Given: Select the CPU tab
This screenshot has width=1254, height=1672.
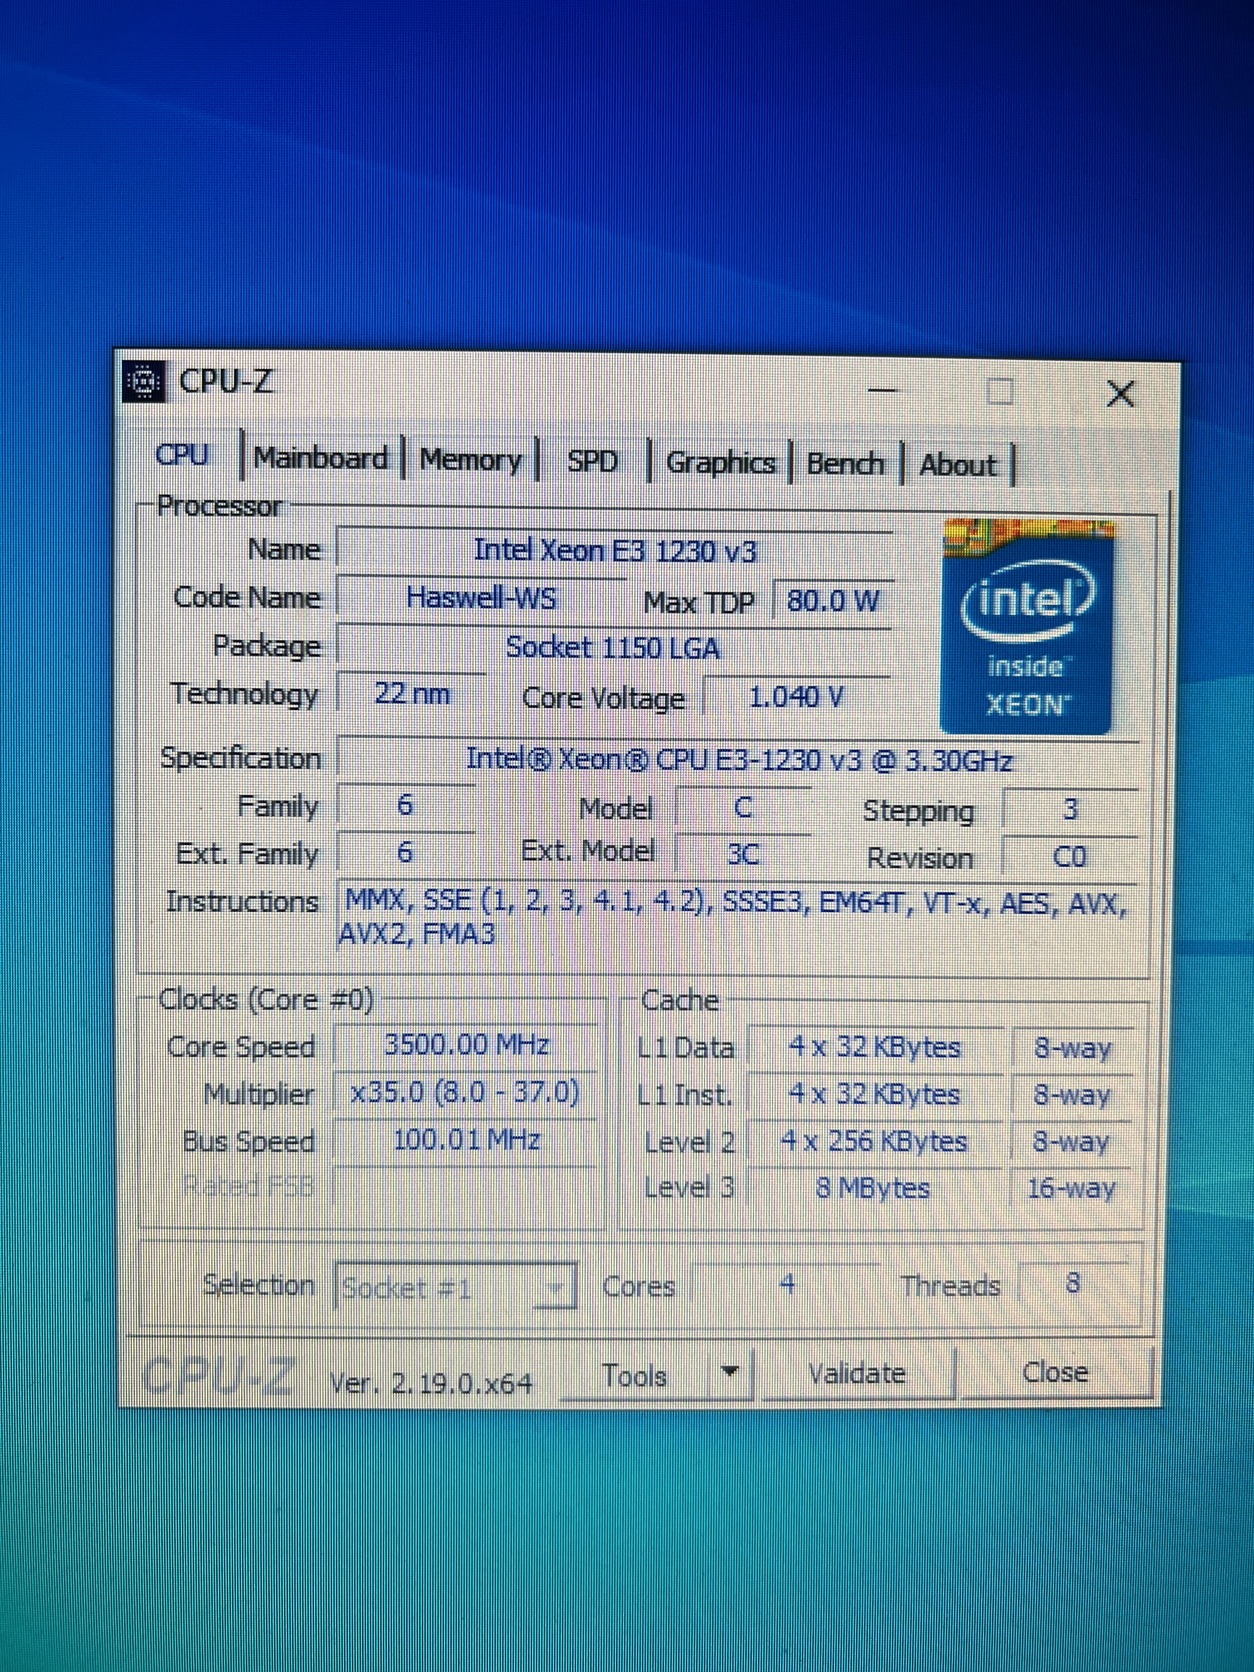Looking at the screenshot, I should [182, 455].
